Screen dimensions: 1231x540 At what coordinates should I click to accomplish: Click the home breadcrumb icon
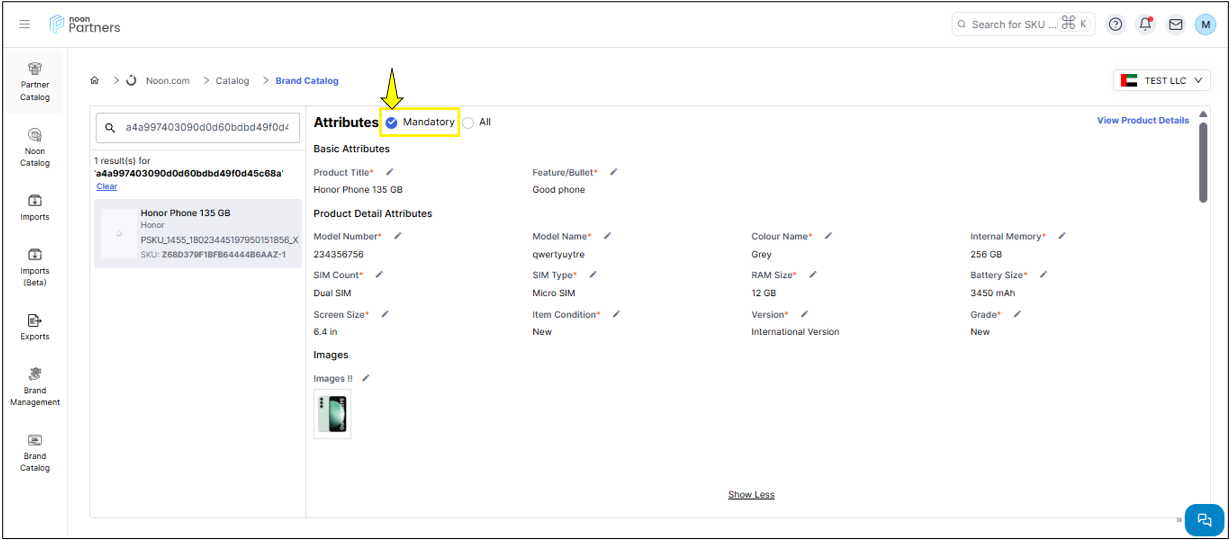95,81
